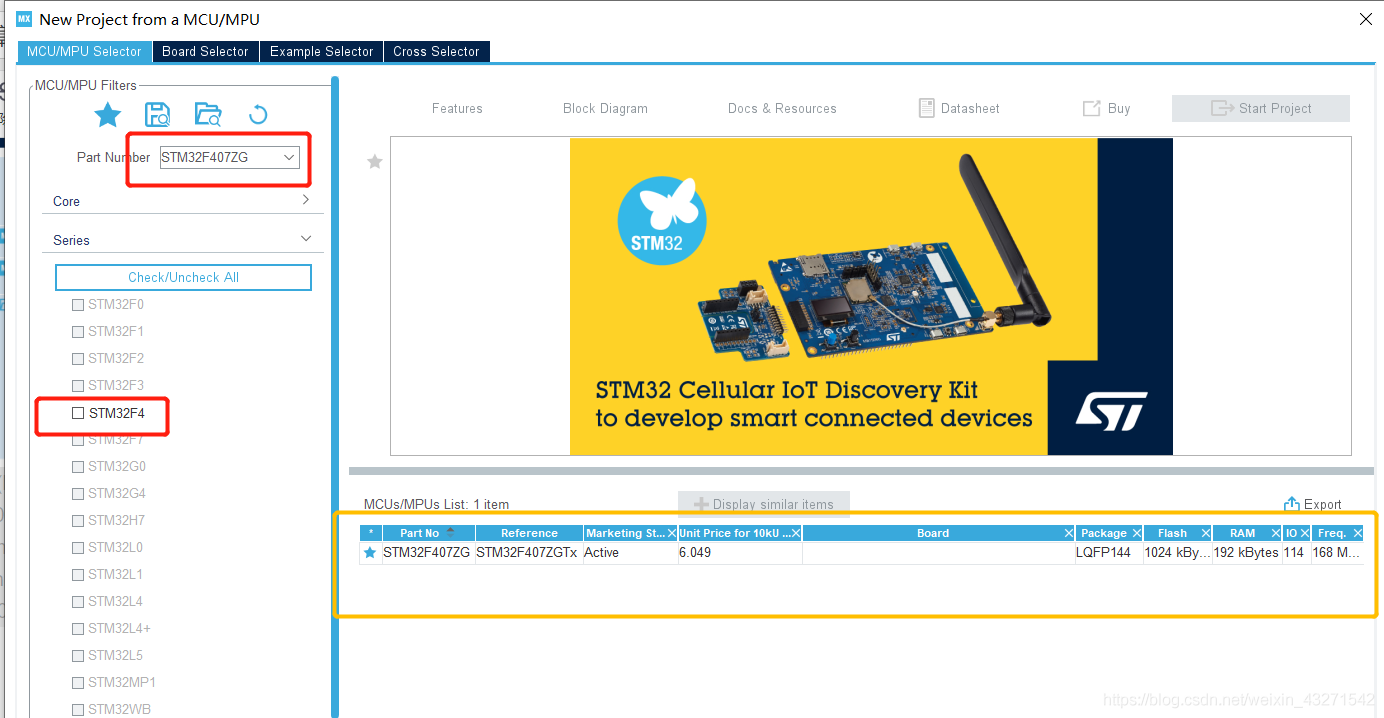Image resolution: width=1384 pixels, height=718 pixels.
Task: Switch to the Example Selector tab
Action: click(x=321, y=51)
